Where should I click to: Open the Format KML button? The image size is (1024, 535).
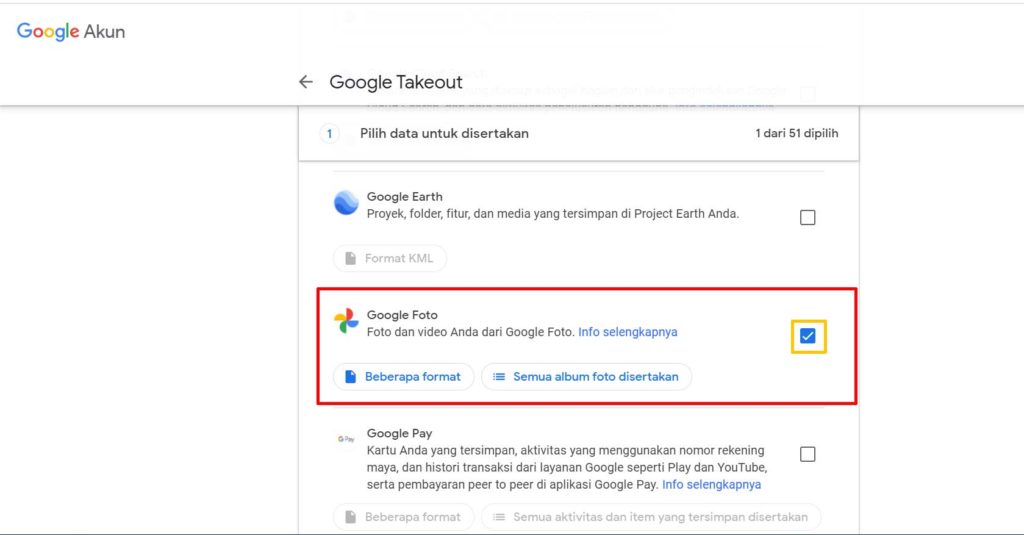tap(390, 258)
